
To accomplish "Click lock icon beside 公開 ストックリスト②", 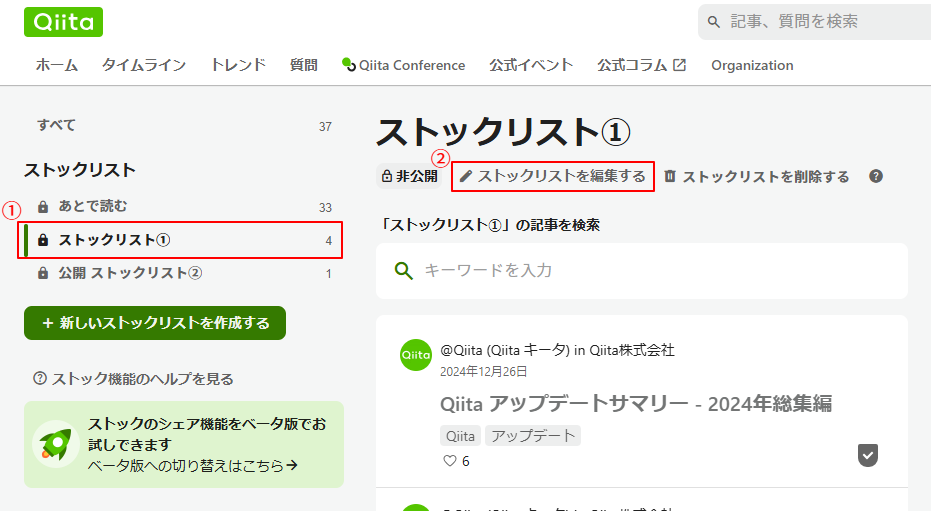I will click(x=43, y=273).
